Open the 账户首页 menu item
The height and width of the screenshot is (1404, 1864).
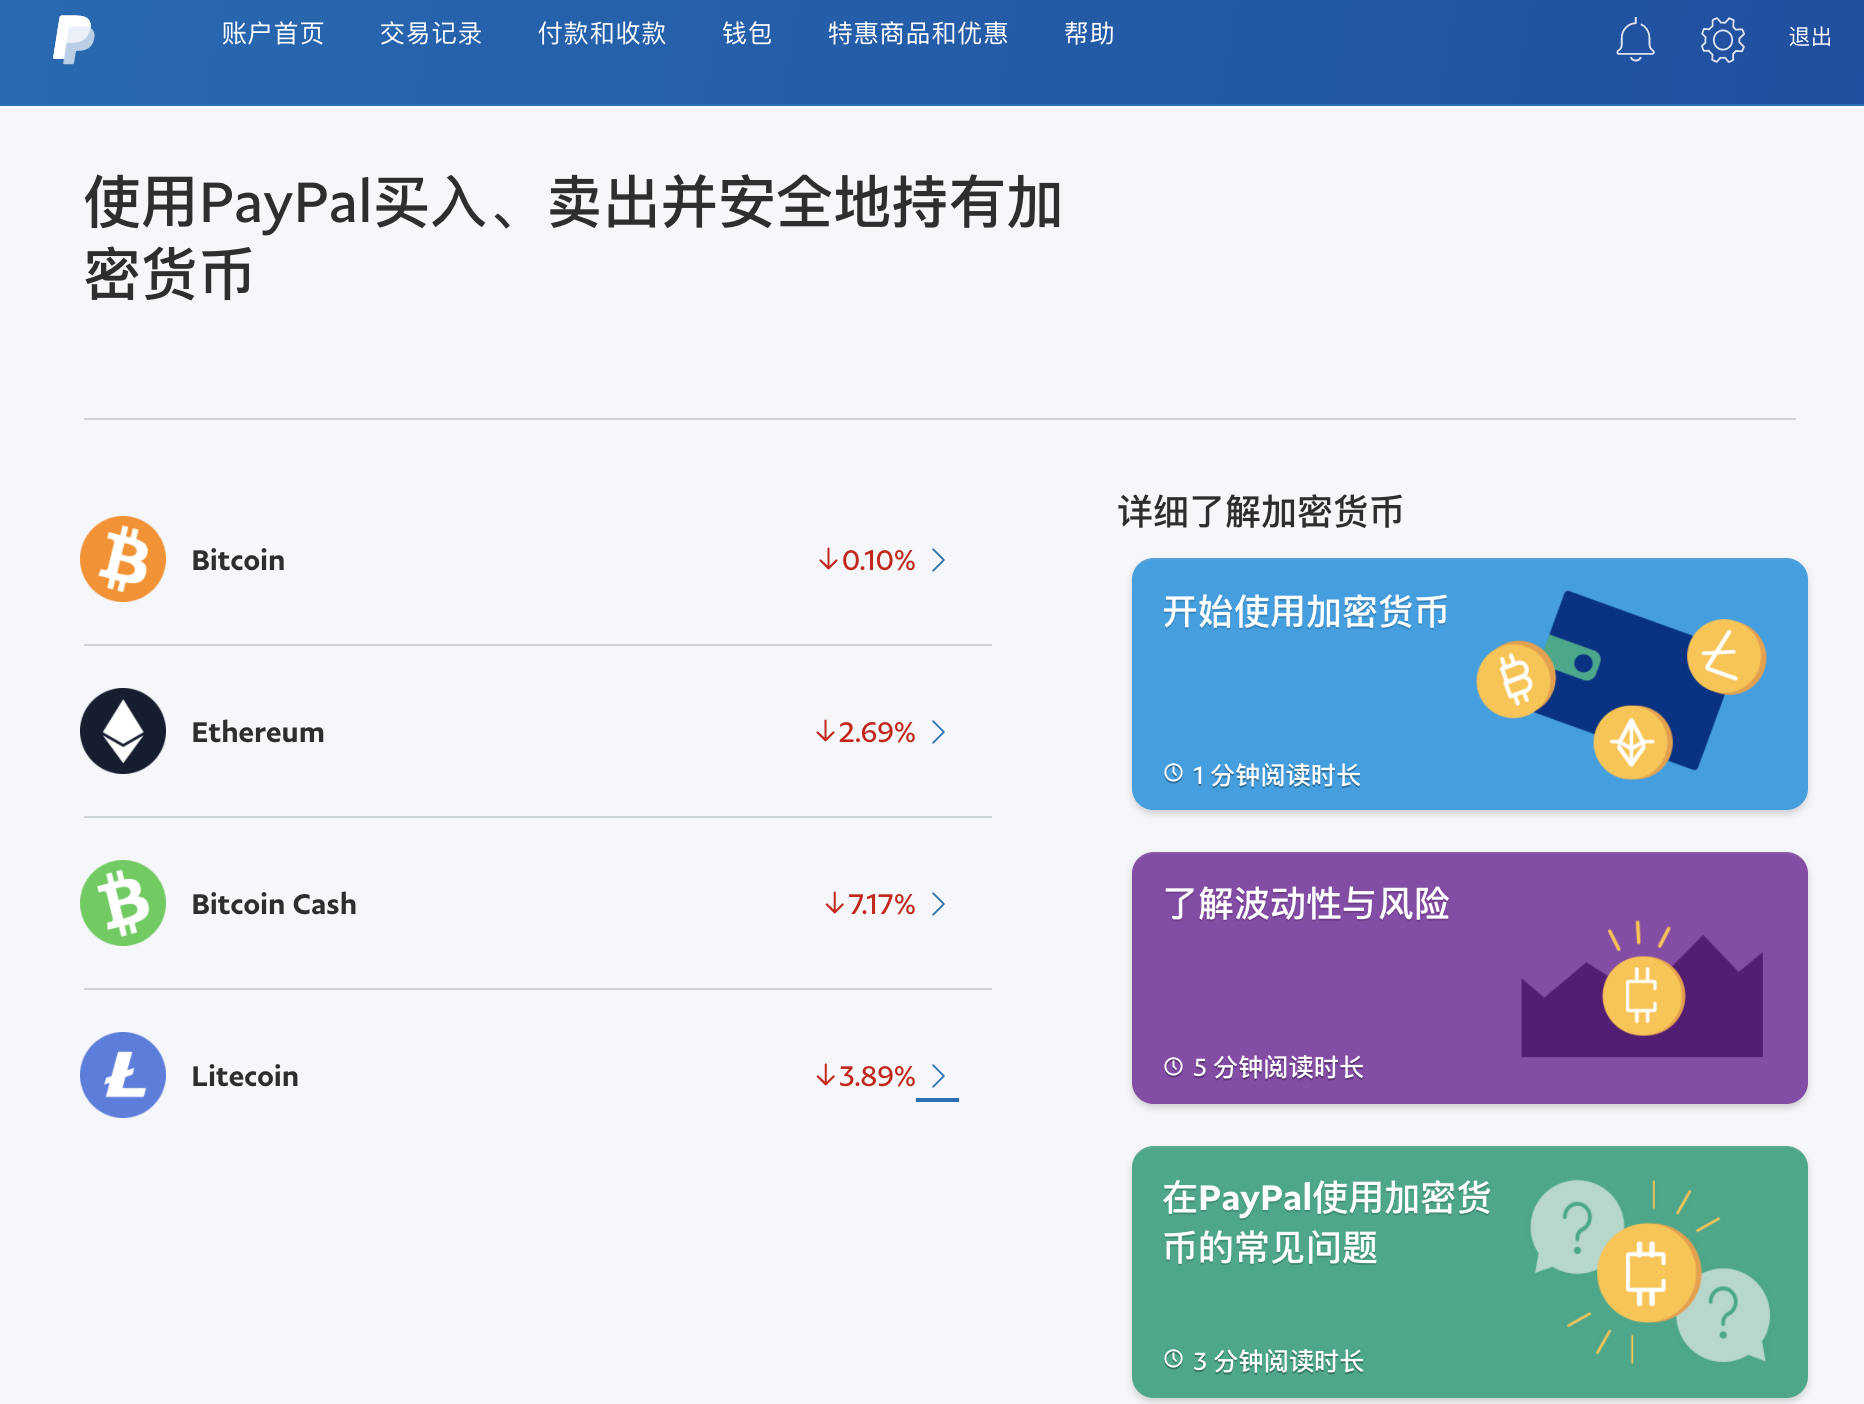pyautogui.click(x=272, y=33)
